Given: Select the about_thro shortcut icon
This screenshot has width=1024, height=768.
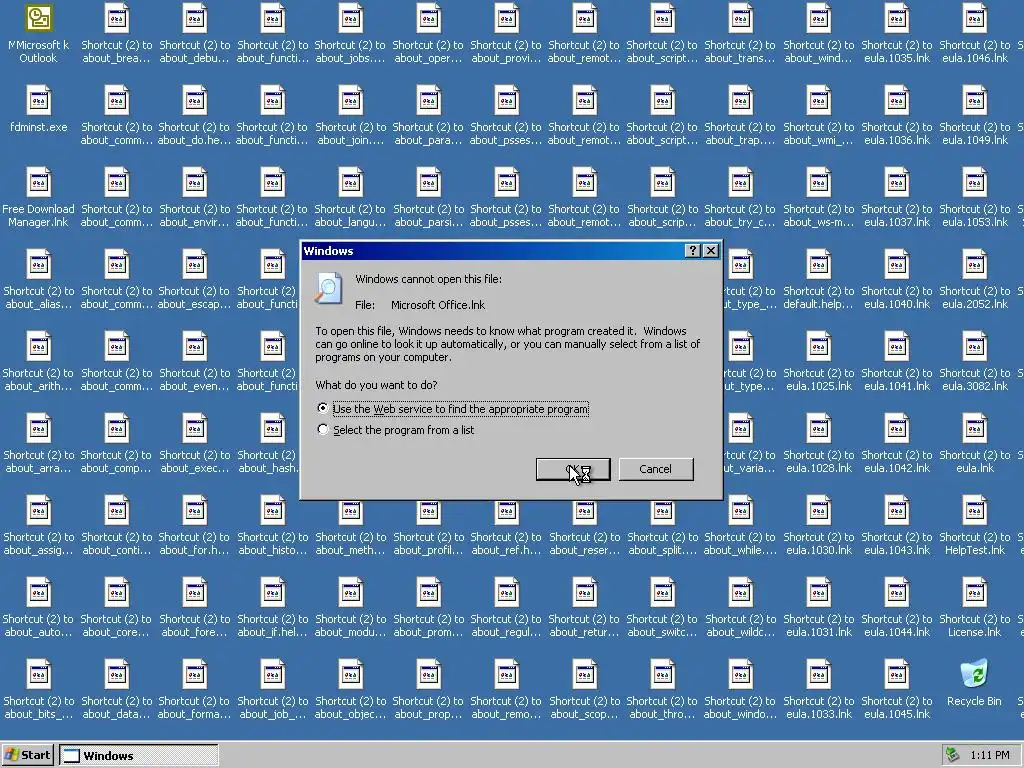Looking at the screenshot, I should point(662,675).
